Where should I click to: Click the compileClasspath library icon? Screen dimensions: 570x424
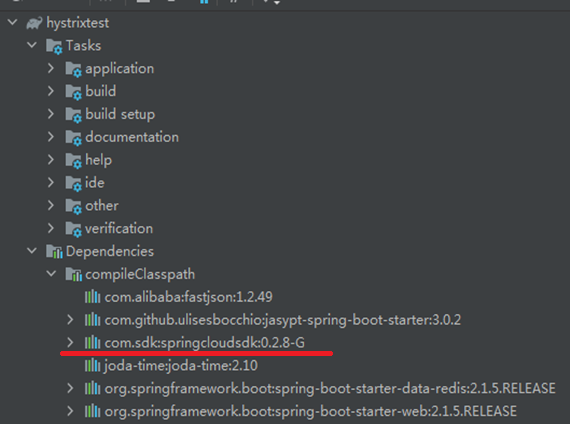point(73,275)
